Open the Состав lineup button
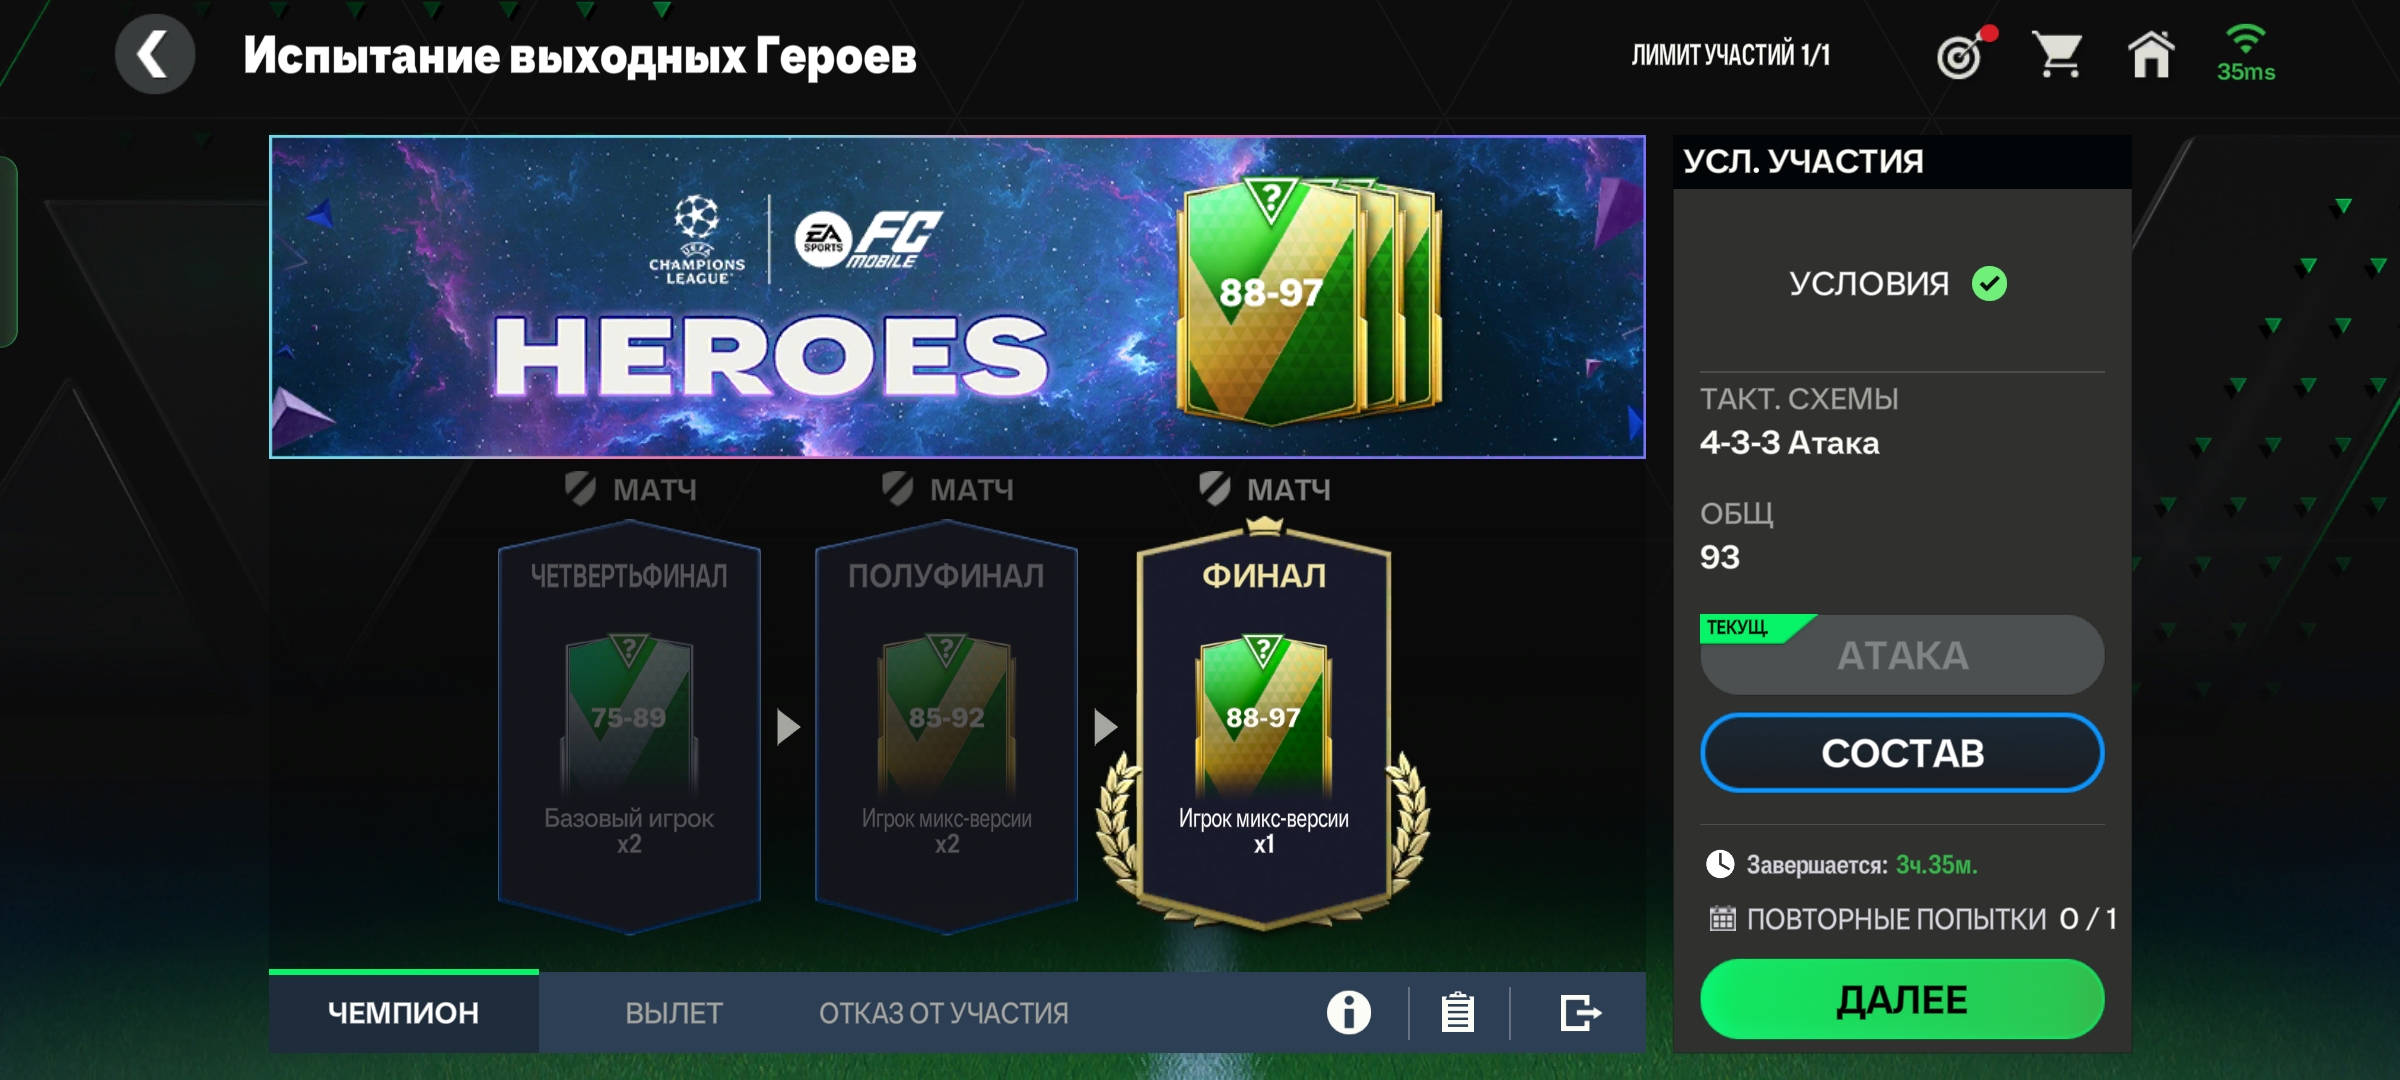The height and width of the screenshot is (1080, 2400). [x=1902, y=753]
